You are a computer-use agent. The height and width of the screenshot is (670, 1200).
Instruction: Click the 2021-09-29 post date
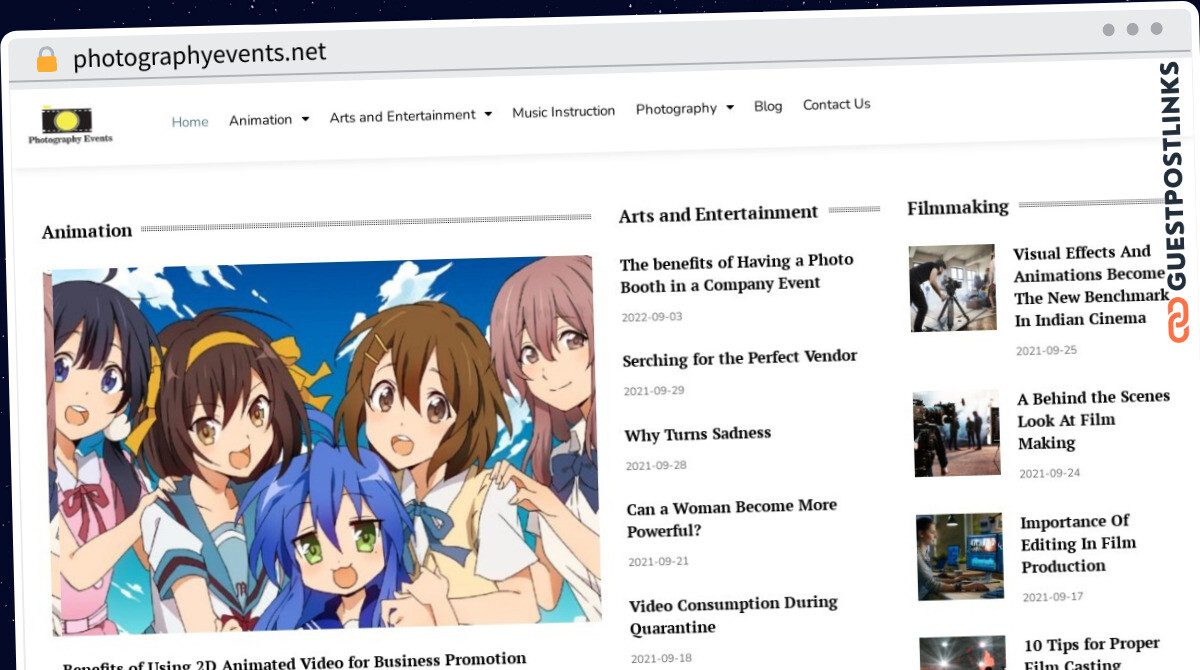(x=654, y=391)
